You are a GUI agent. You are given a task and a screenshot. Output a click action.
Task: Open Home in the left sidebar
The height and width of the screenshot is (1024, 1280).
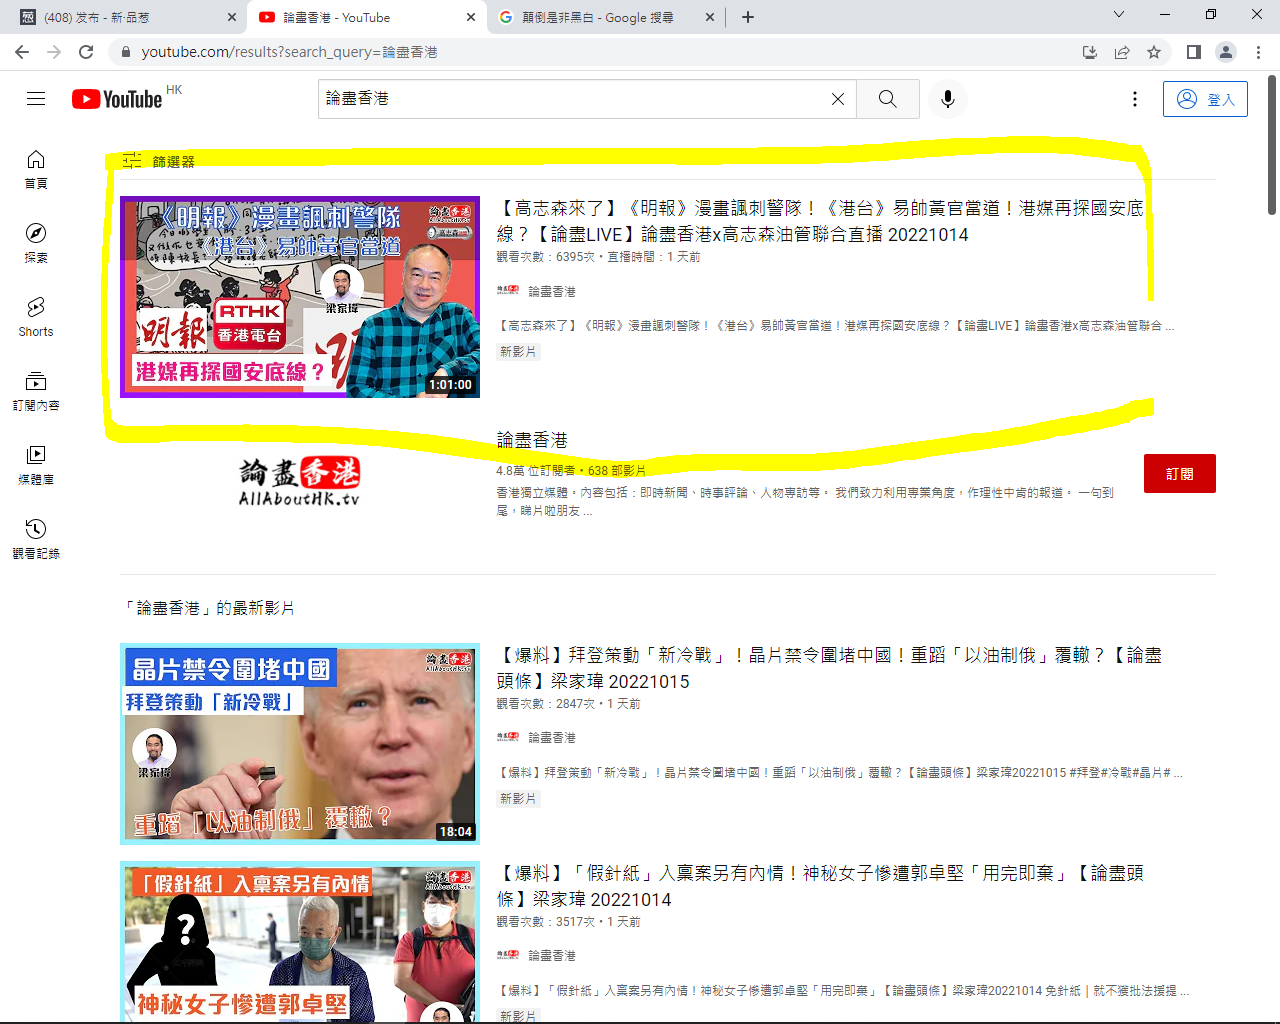36,169
